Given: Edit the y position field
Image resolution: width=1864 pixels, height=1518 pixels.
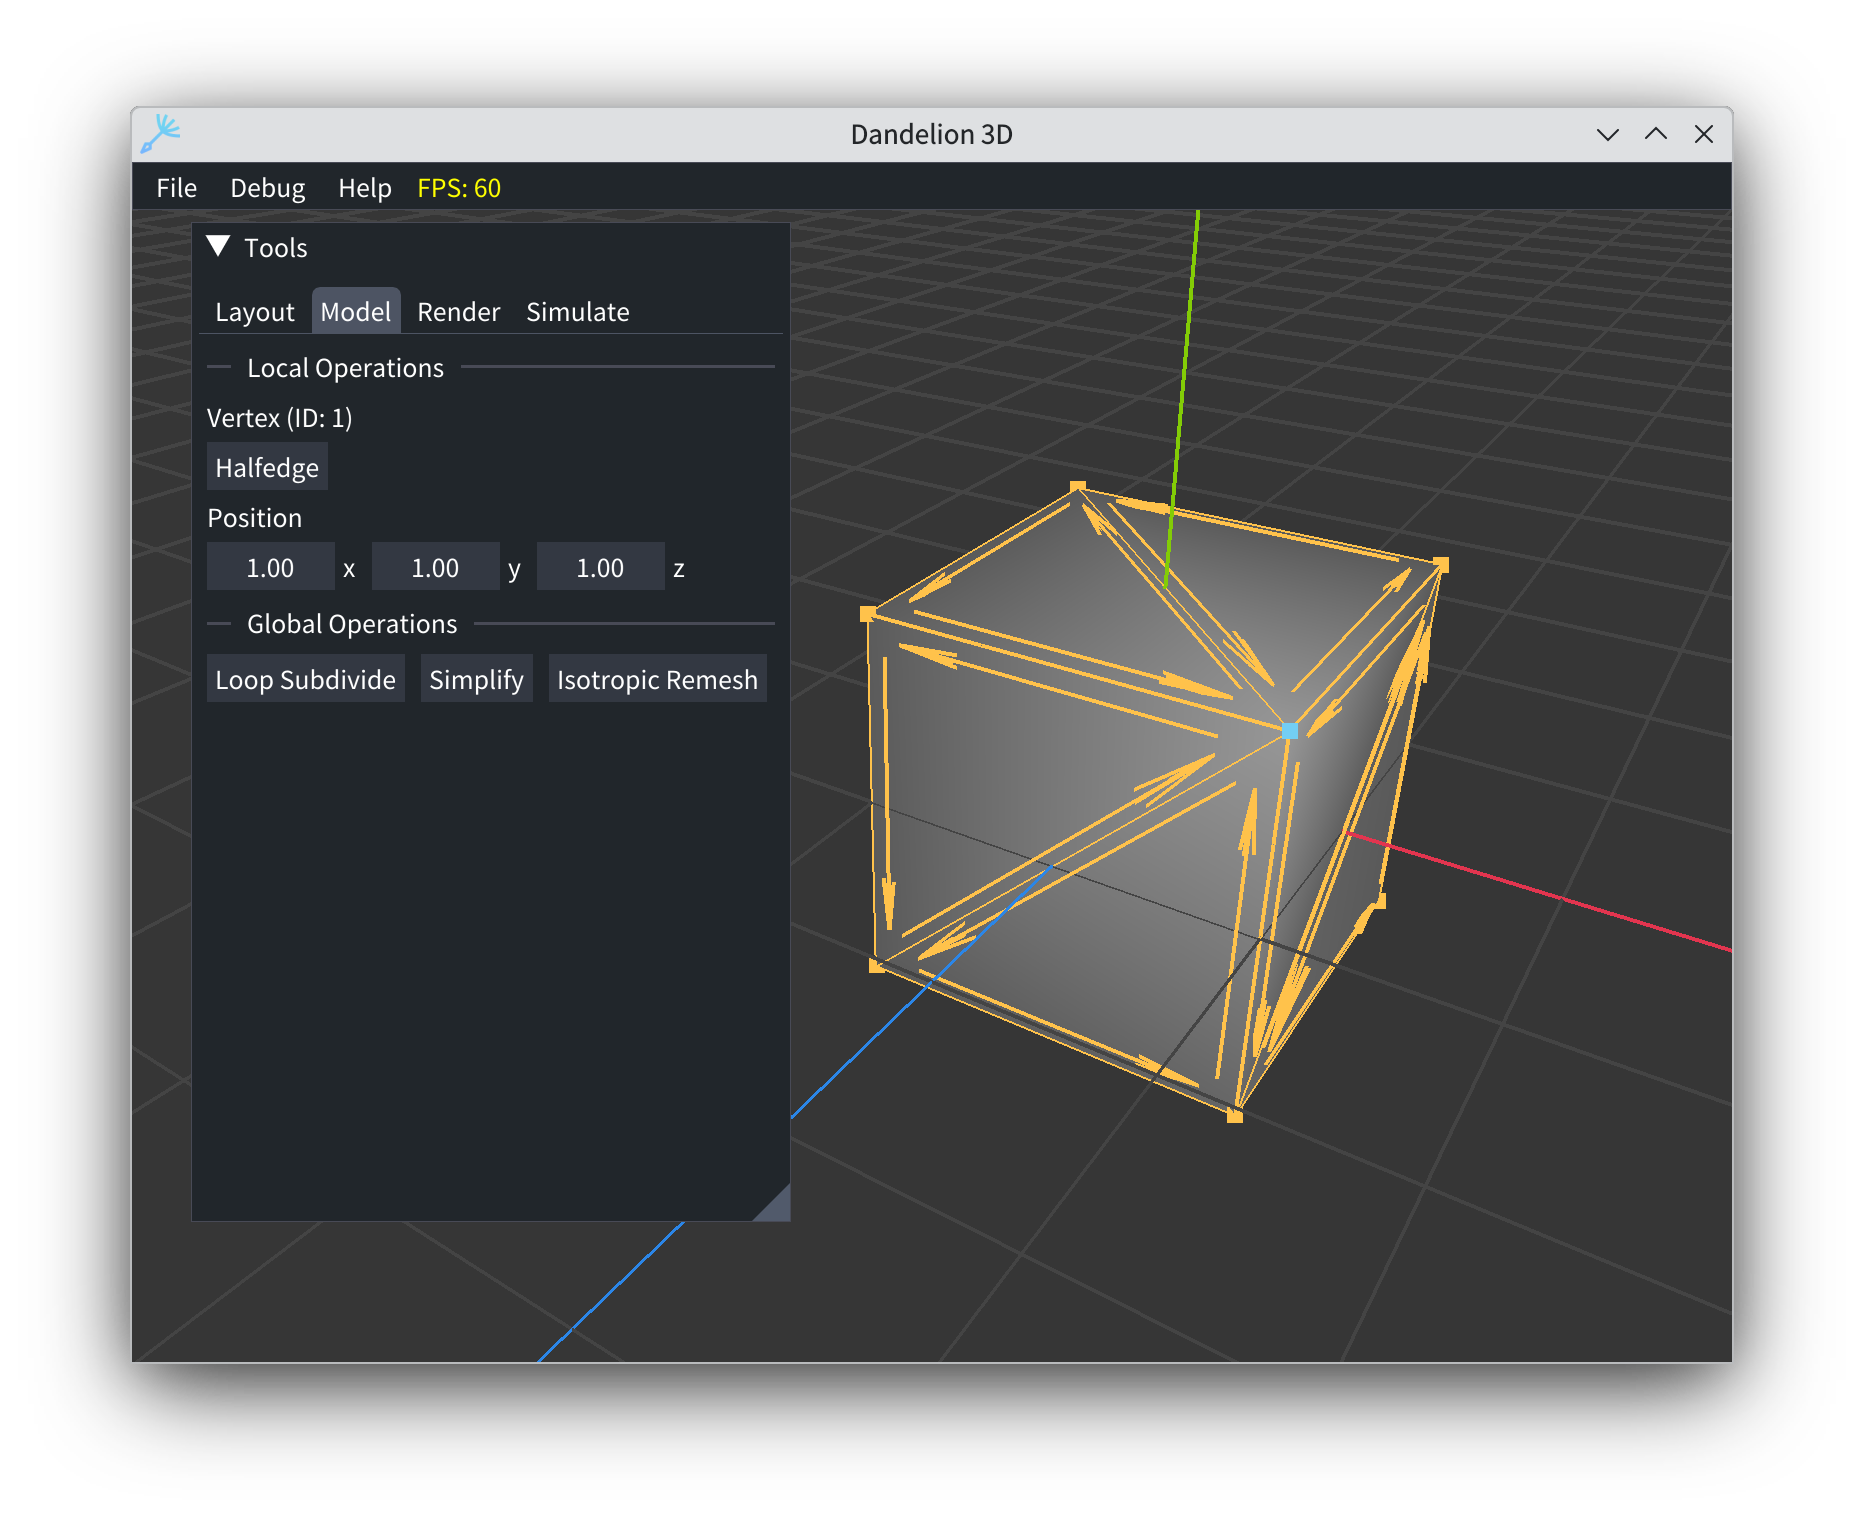Looking at the screenshot, I should click(x=435, y=567).
